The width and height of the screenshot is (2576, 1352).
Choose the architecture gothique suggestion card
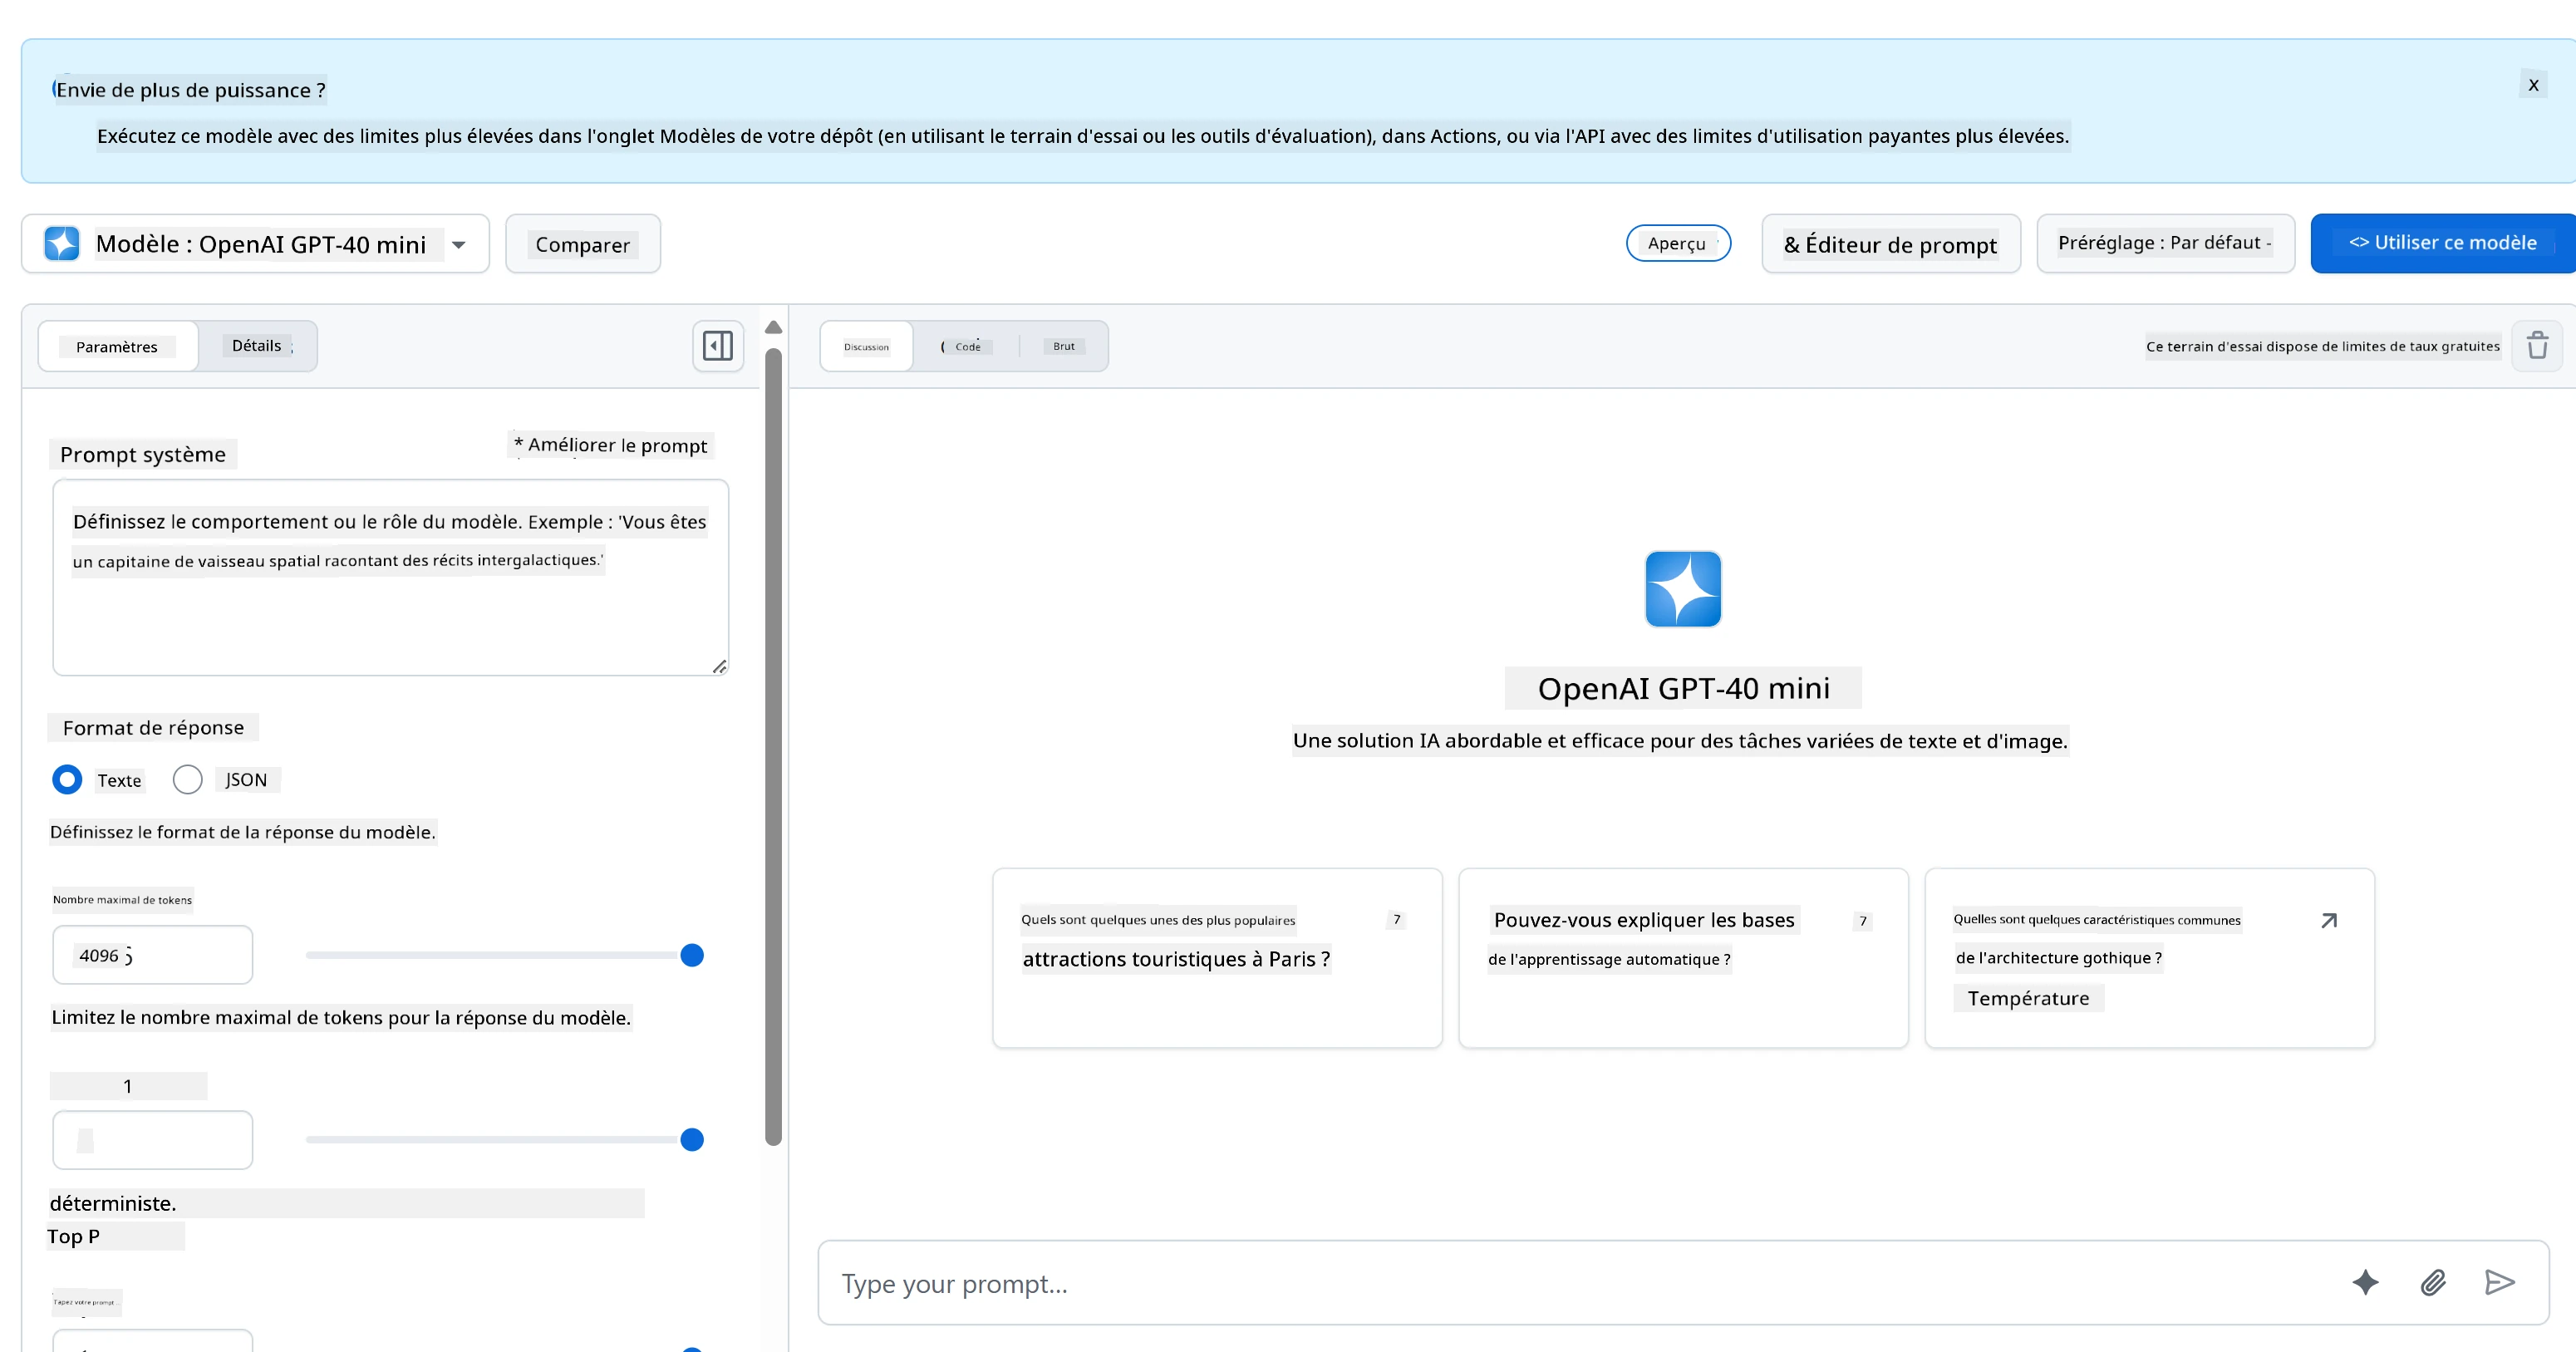click(x=2149, y=958)
